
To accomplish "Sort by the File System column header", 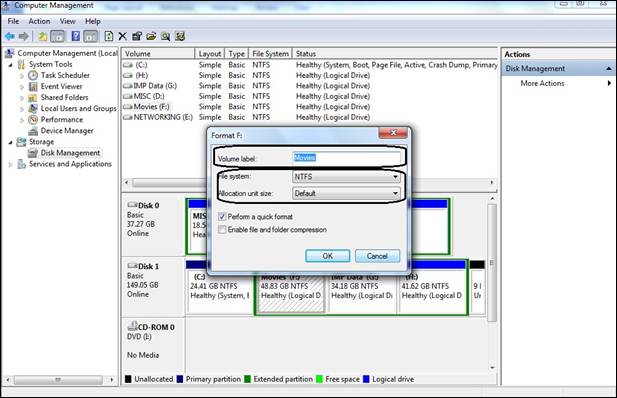I will tap(270, 54).
